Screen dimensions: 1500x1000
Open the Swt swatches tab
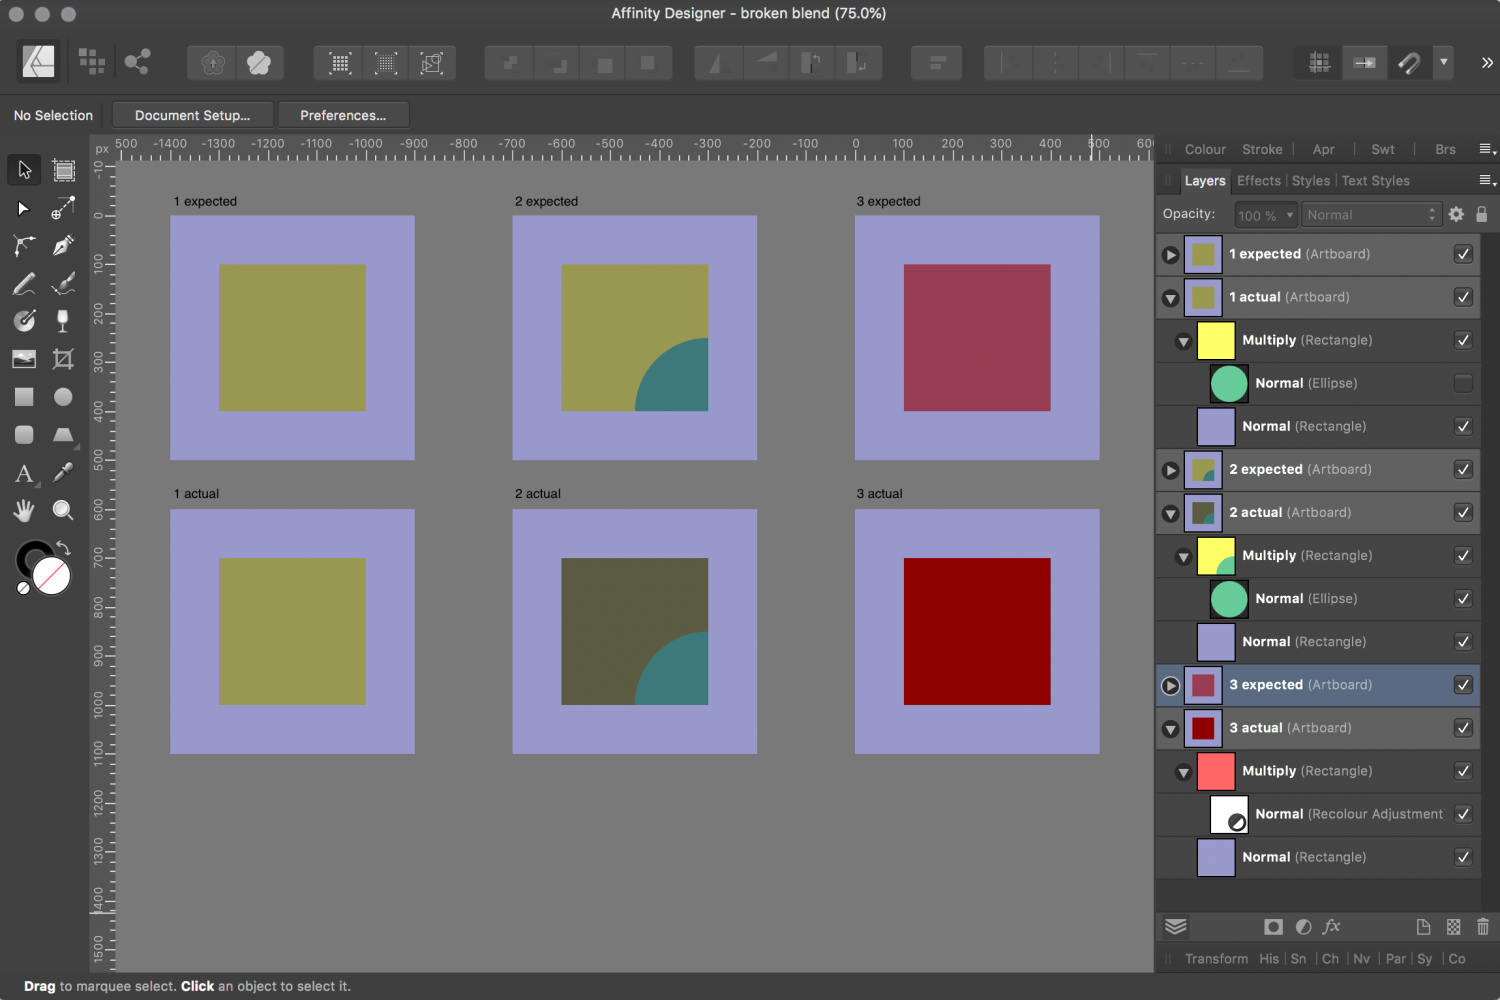[x=1383, y=148]
